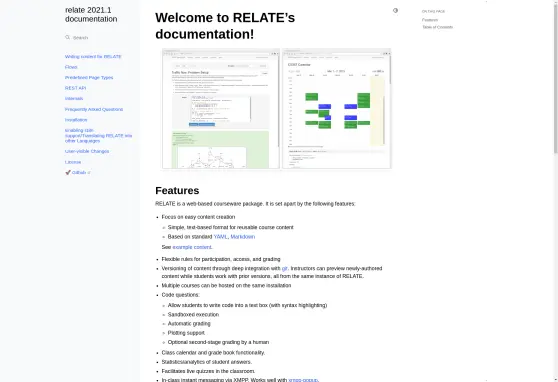Click 'Code questions:' list item
Viewport: 558px width, 382px height.
[180, 295]
